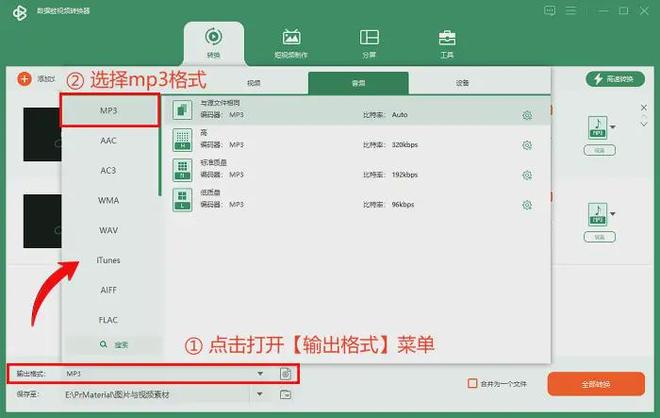Select the 音频 audio format tab

(x=358, y=83)
